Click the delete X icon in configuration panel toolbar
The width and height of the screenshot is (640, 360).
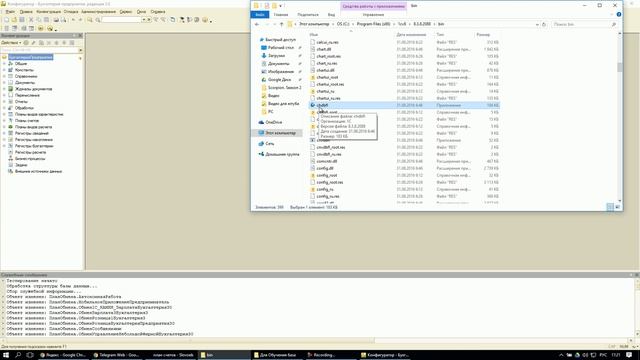tap(49, 42)
